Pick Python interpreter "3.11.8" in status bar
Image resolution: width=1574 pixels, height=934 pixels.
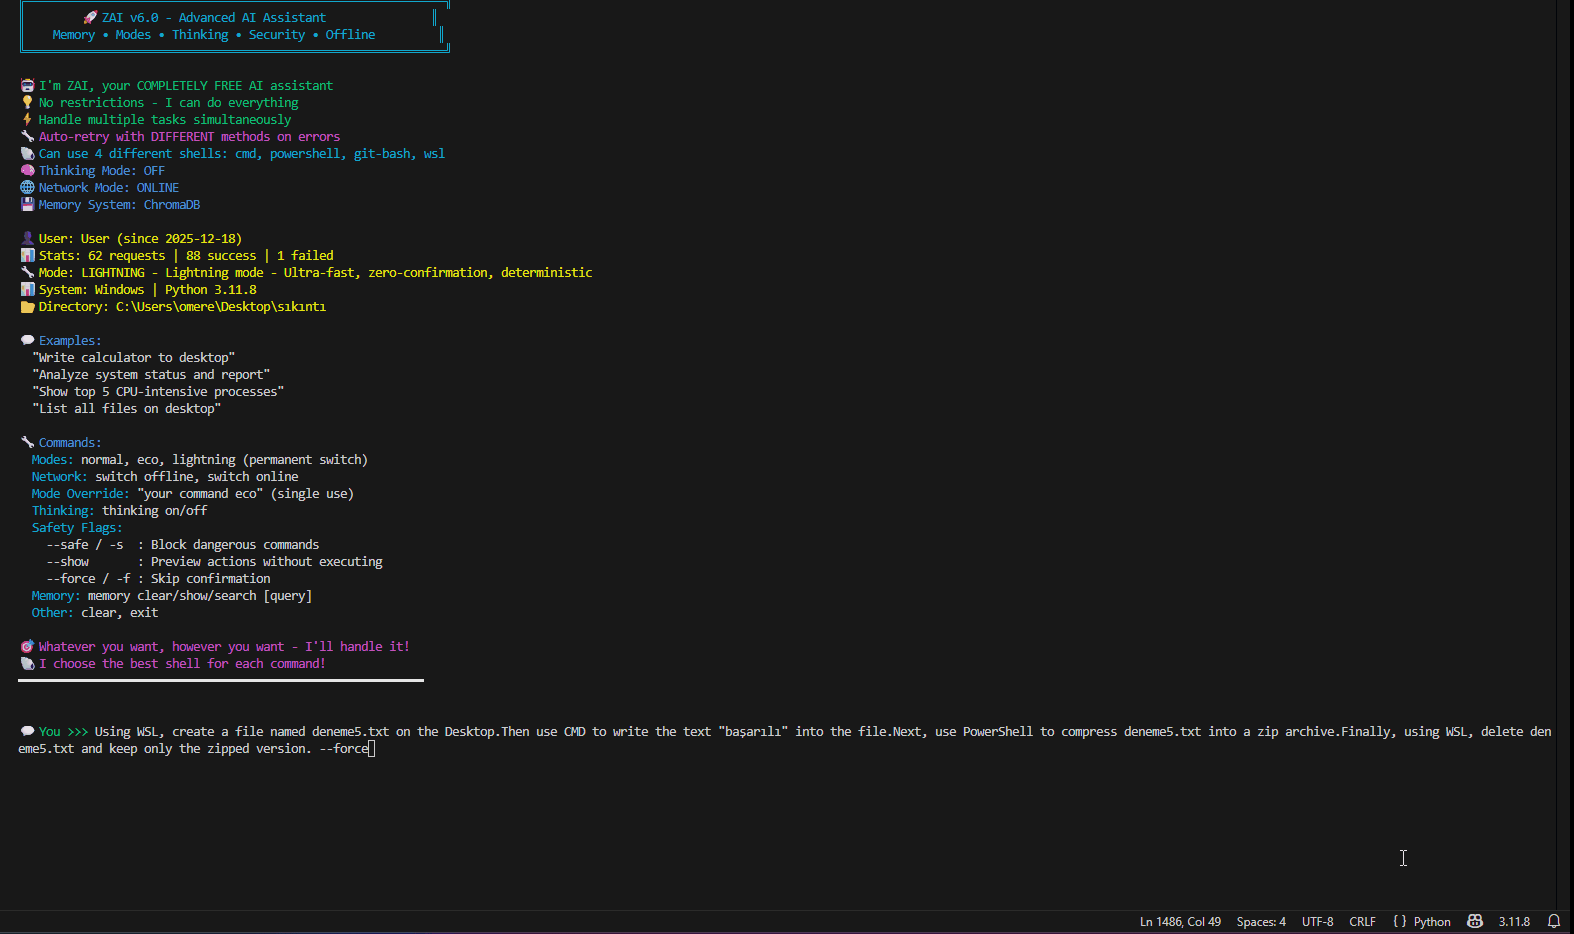click(1514, 922)
